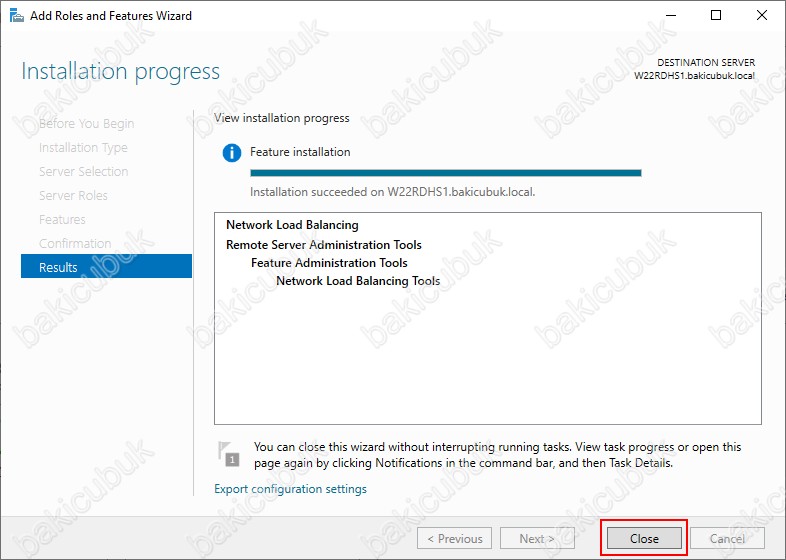Click the Feature installation label

(300, 152)
